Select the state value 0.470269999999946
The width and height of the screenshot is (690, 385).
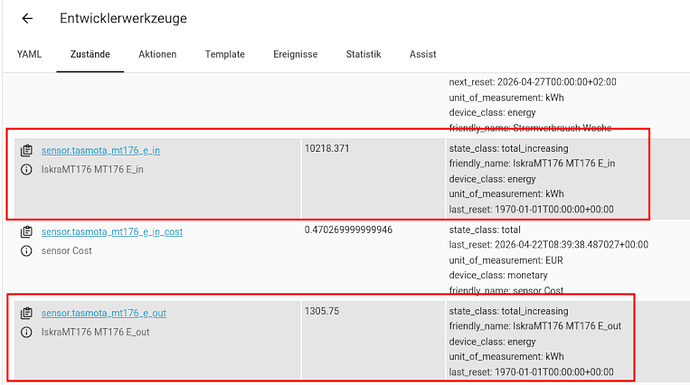349,230
